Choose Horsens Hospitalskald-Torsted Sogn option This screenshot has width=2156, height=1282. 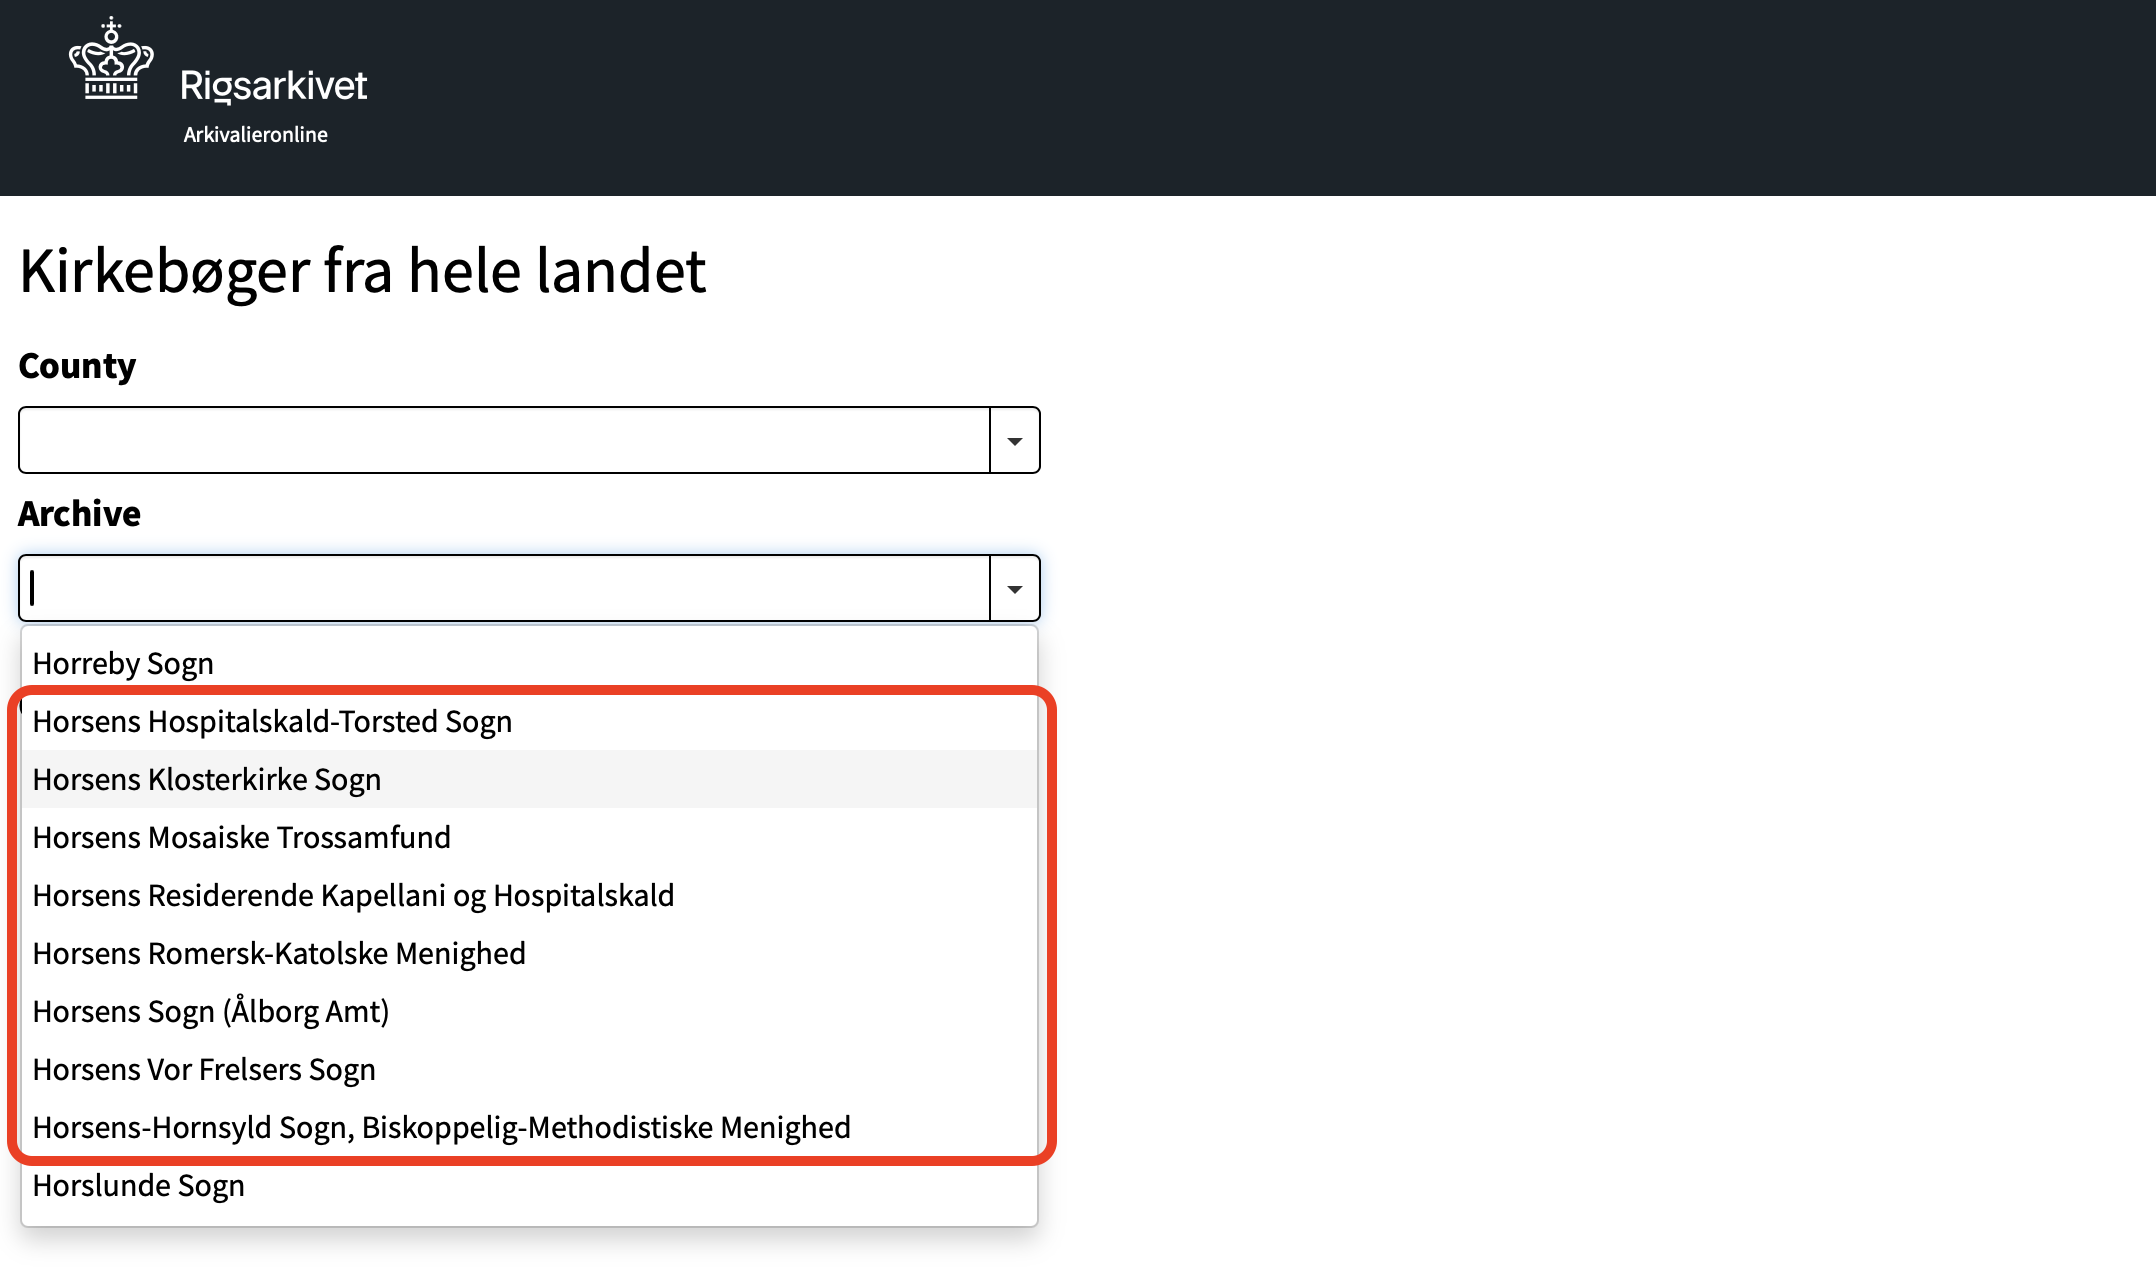tap(529, 721)
